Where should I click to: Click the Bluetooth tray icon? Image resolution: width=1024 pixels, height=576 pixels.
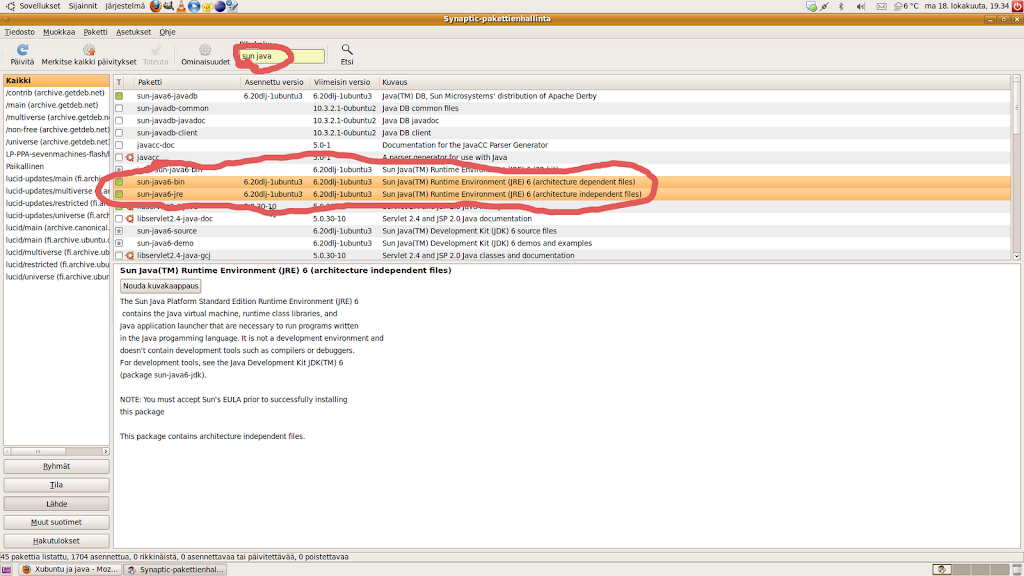(841, 7)
